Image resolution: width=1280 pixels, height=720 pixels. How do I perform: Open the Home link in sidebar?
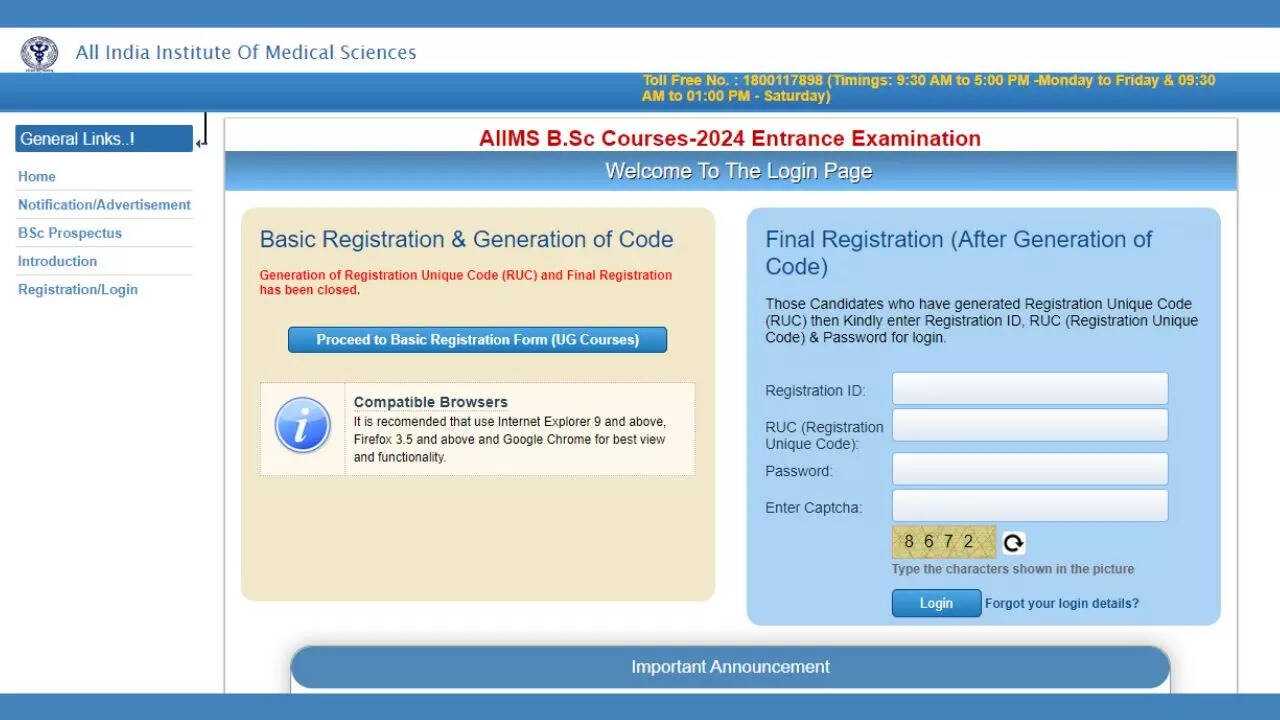(x=37, y=176)
